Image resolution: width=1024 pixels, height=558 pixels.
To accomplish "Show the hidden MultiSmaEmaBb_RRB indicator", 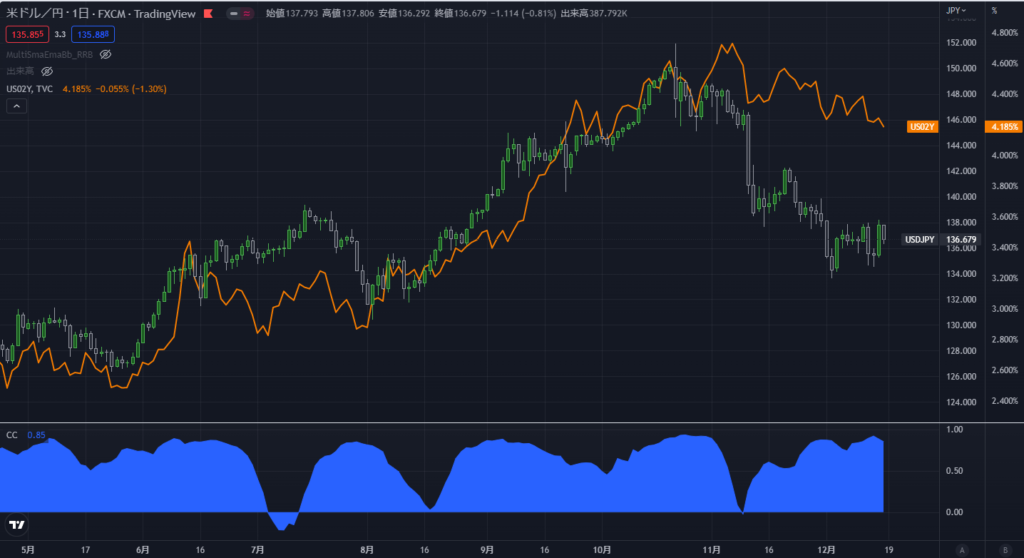I will click(x=104, y=54).
